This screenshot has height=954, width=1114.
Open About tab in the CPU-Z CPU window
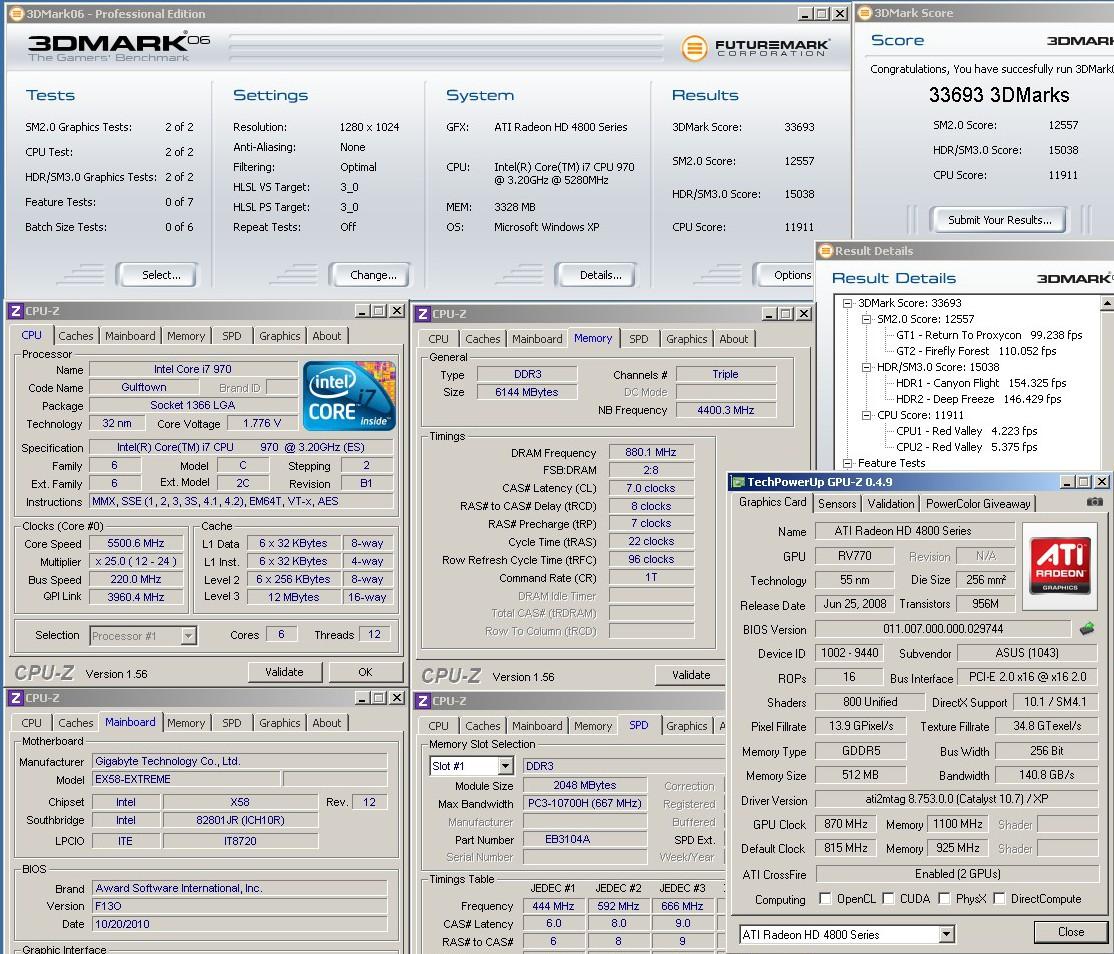pyautogui.click(x=326, y=336)
